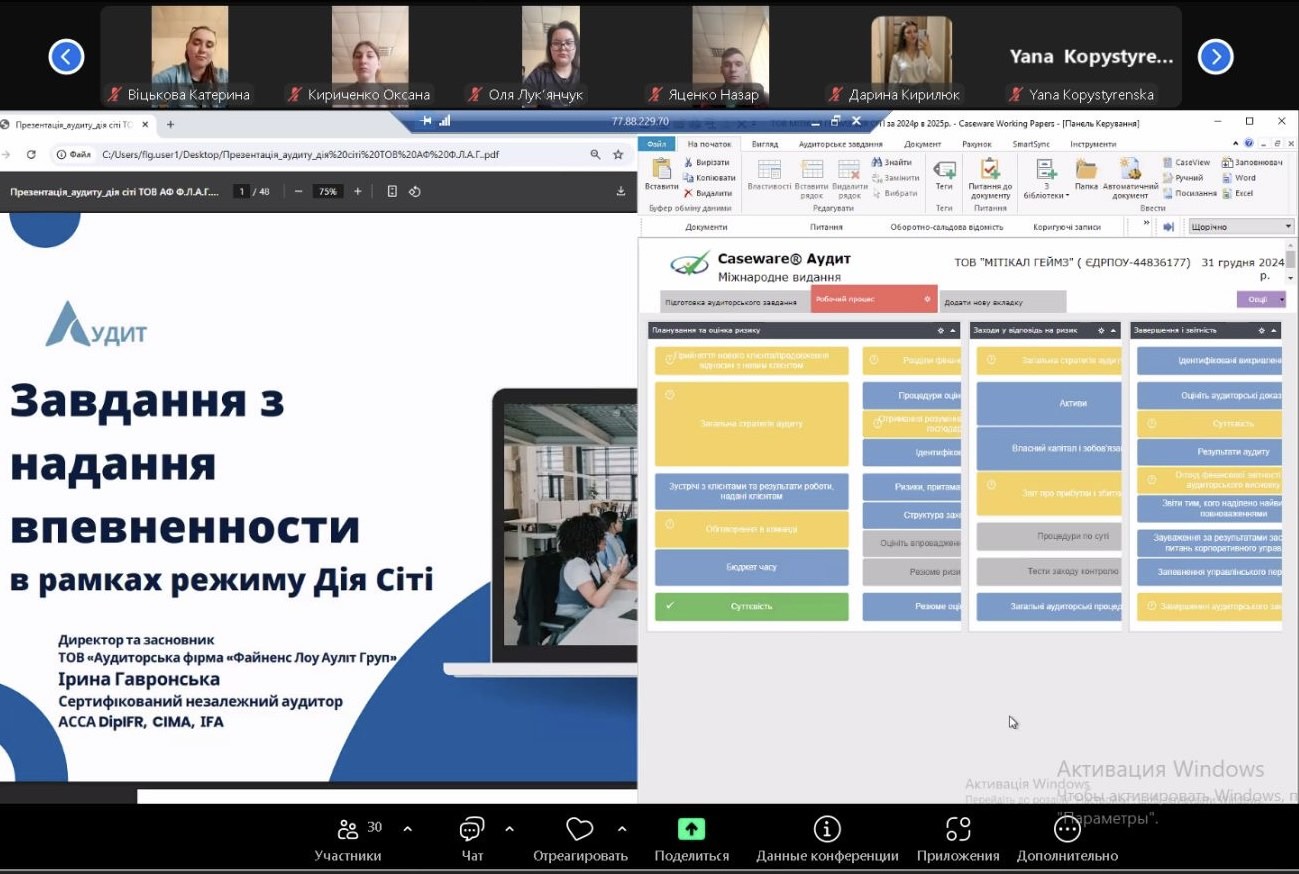Click the Папка folder icon
1299x874 pixels.
click(x=1086, y=169)
